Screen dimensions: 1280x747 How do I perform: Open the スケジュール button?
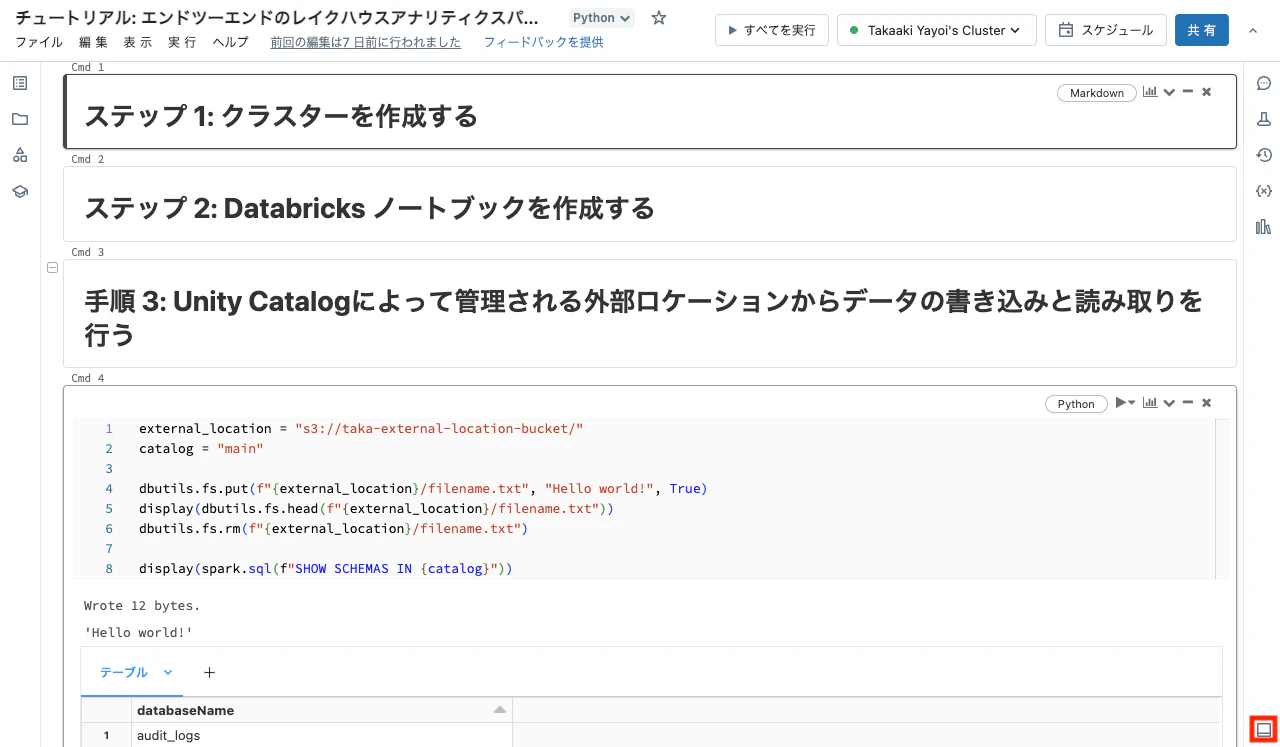point(1105,30)
